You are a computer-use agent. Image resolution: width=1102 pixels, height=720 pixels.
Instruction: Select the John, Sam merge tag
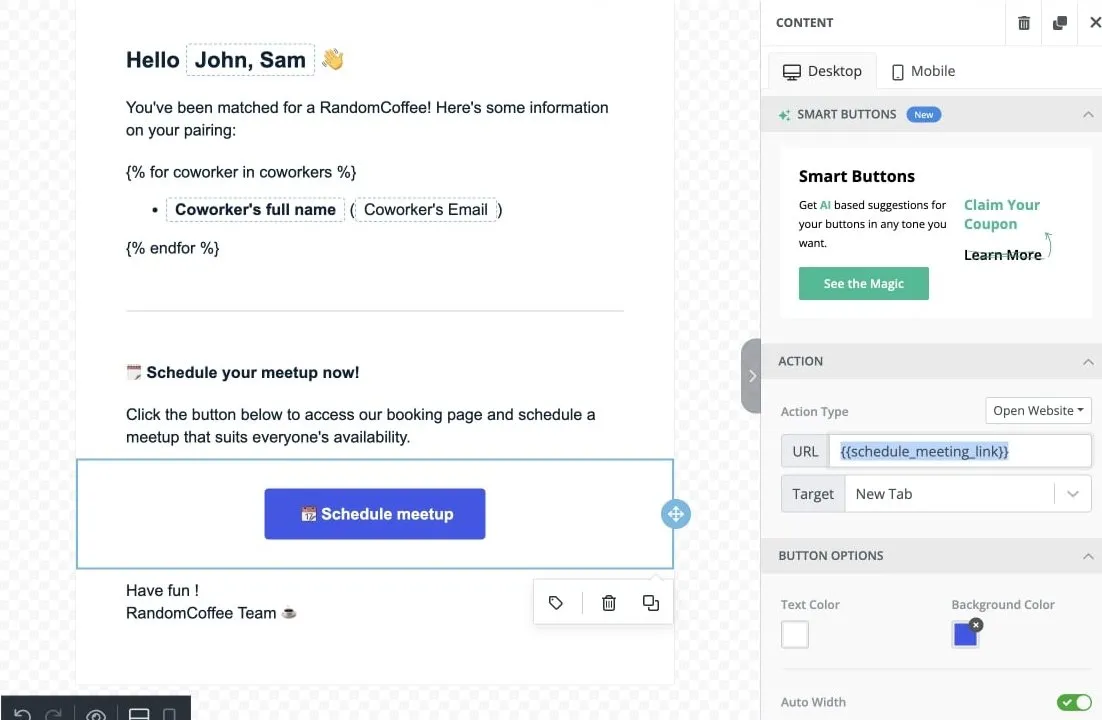250,60
